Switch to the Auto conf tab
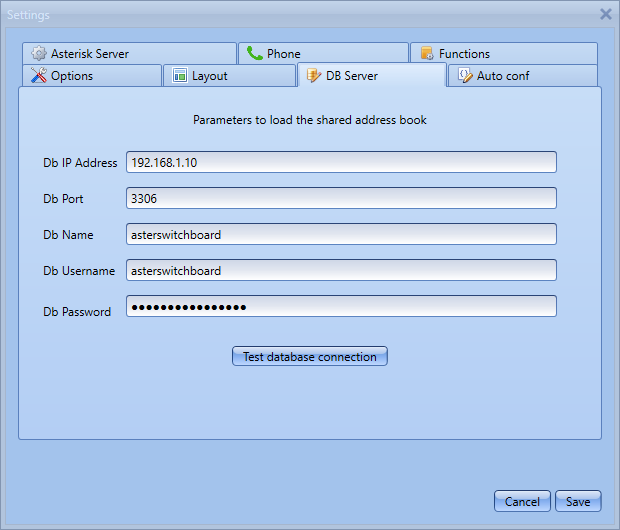Viewport: 620px width, 530px height. 522,75
